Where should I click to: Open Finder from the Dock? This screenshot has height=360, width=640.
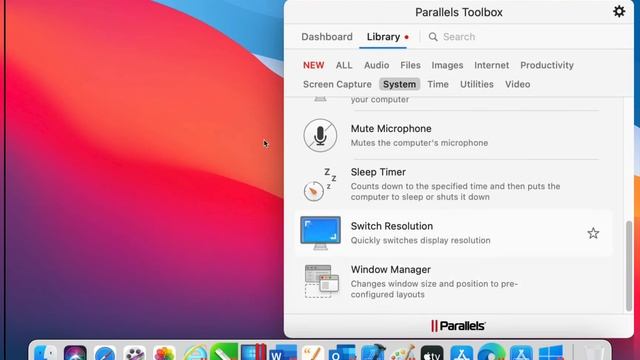(46, 353)
